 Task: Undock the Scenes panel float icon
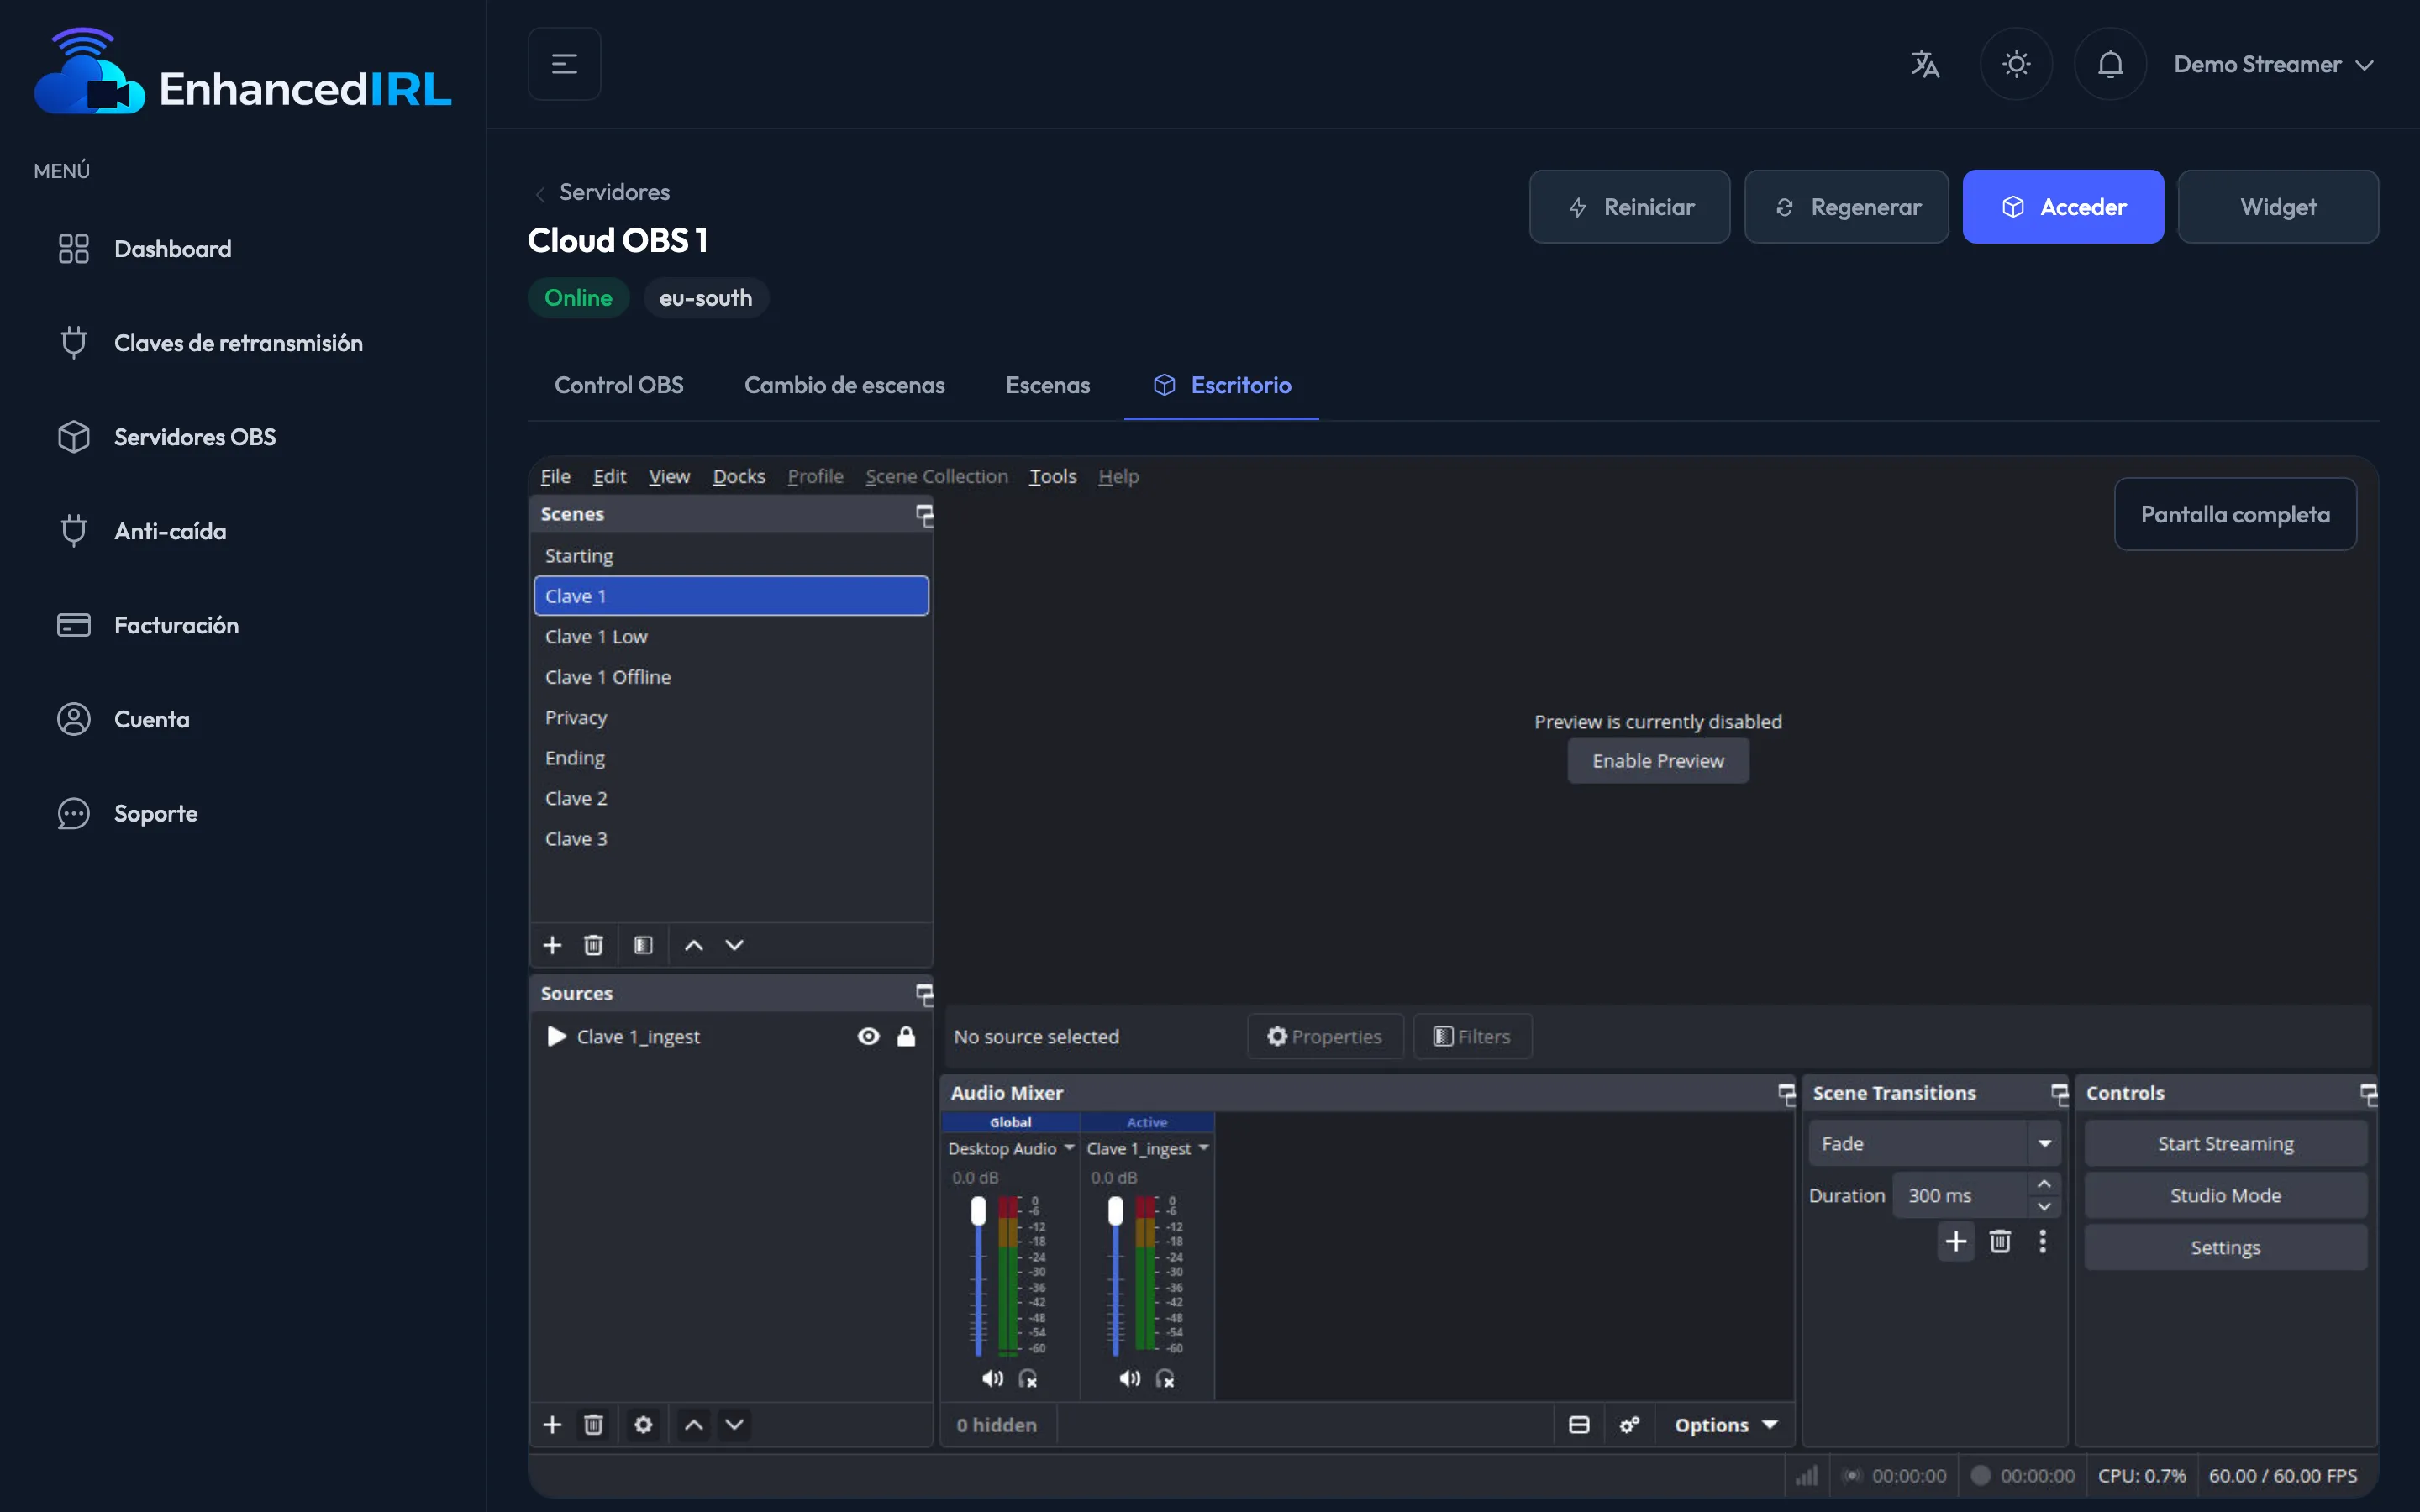(x=924, y=515)
